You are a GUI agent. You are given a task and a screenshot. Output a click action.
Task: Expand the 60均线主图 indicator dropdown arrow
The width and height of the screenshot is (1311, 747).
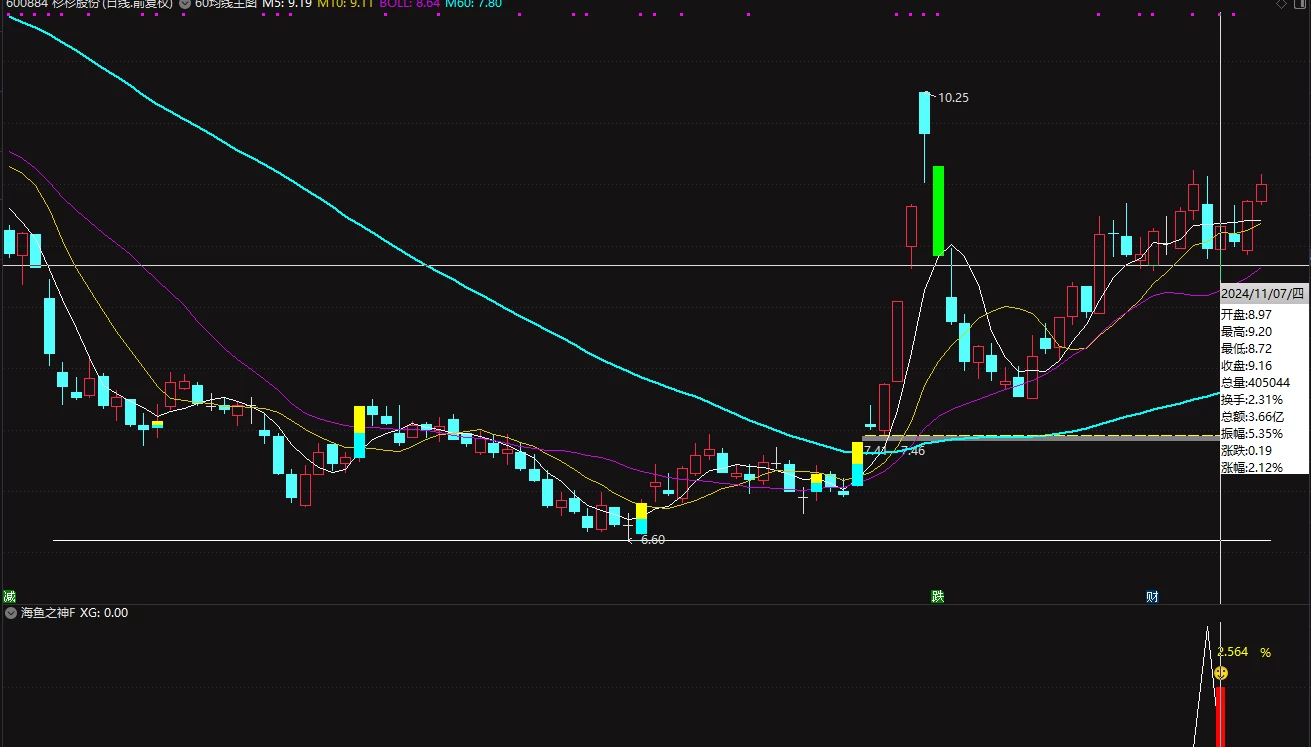pos(185,4)
